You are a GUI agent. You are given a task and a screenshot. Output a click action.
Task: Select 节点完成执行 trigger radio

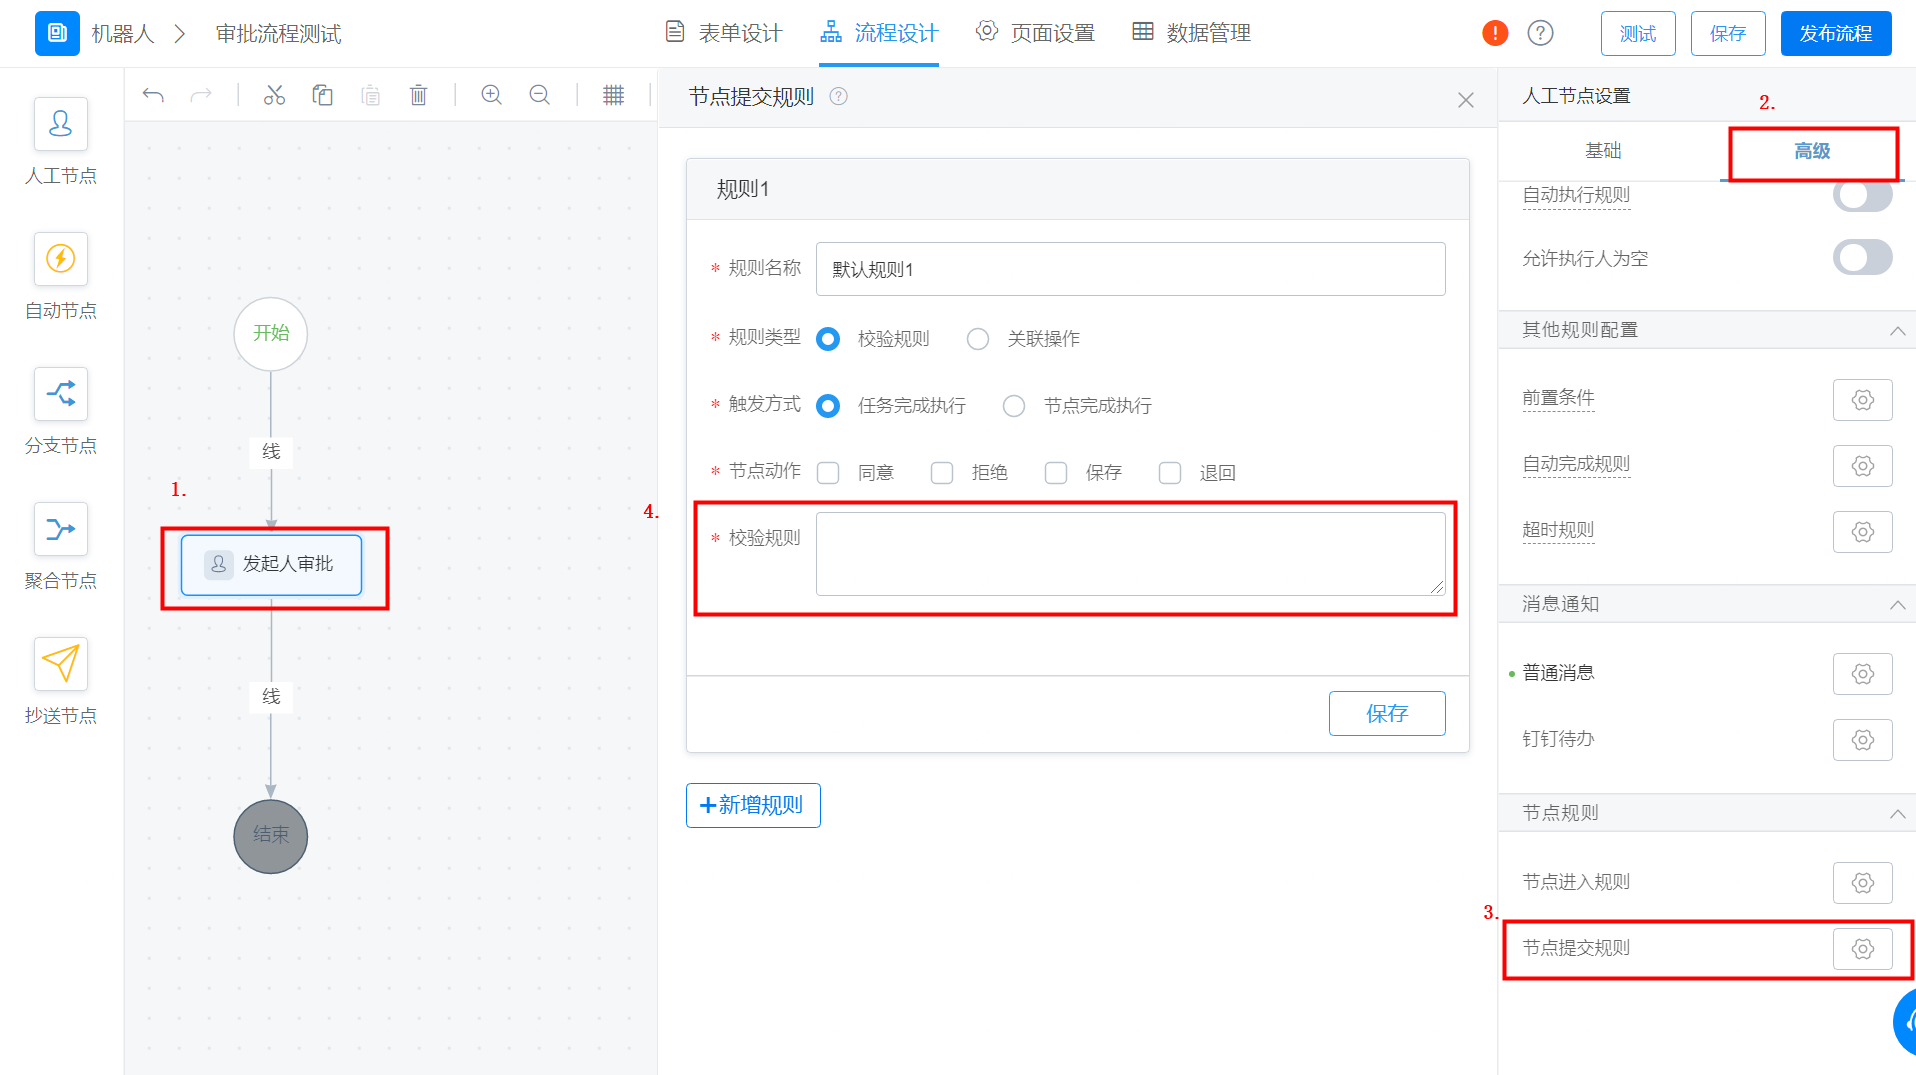[x=1014, y=406]
